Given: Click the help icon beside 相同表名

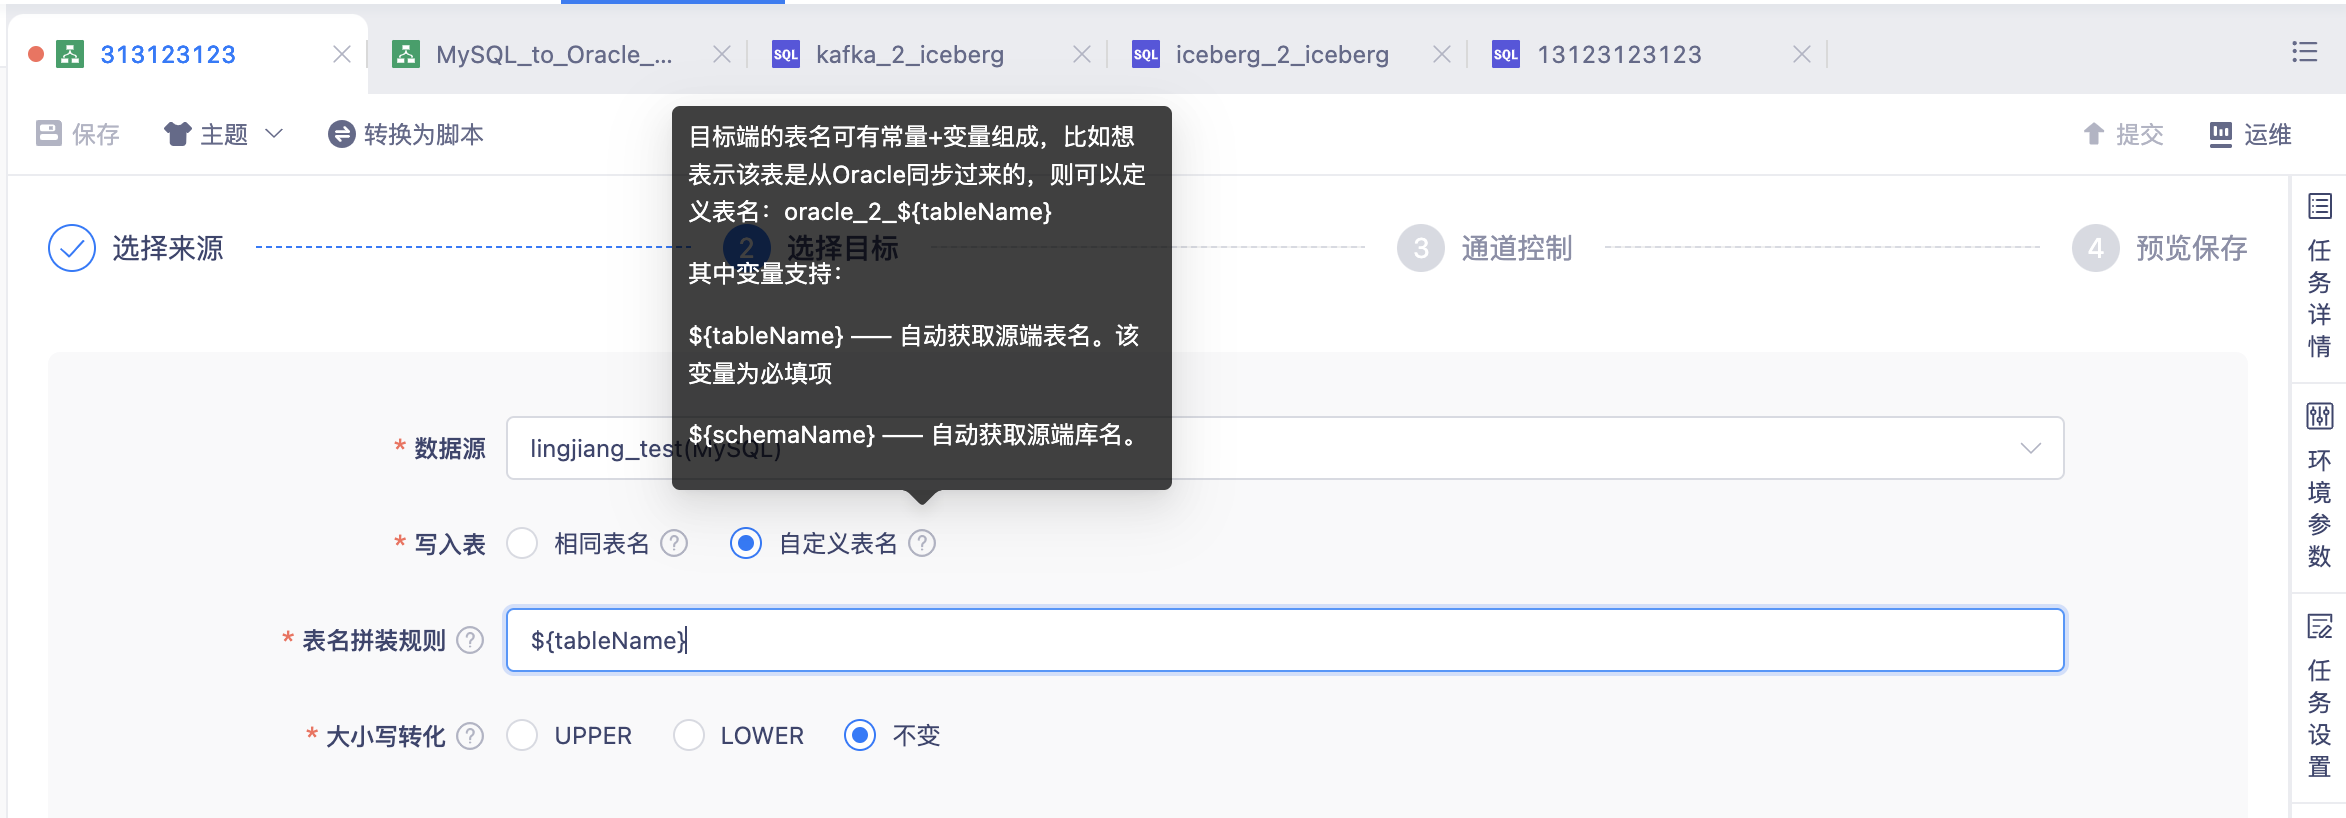Looking at the screenshot, I should pos(675,543).
